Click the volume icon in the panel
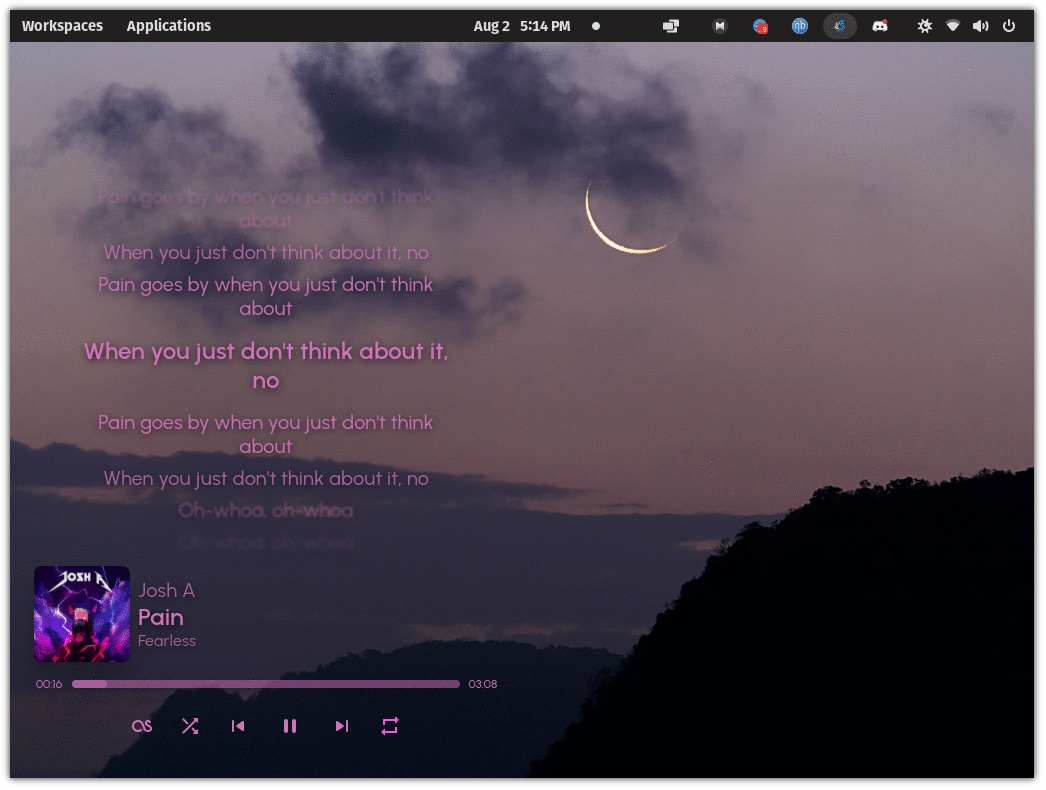 coord(980,25)
